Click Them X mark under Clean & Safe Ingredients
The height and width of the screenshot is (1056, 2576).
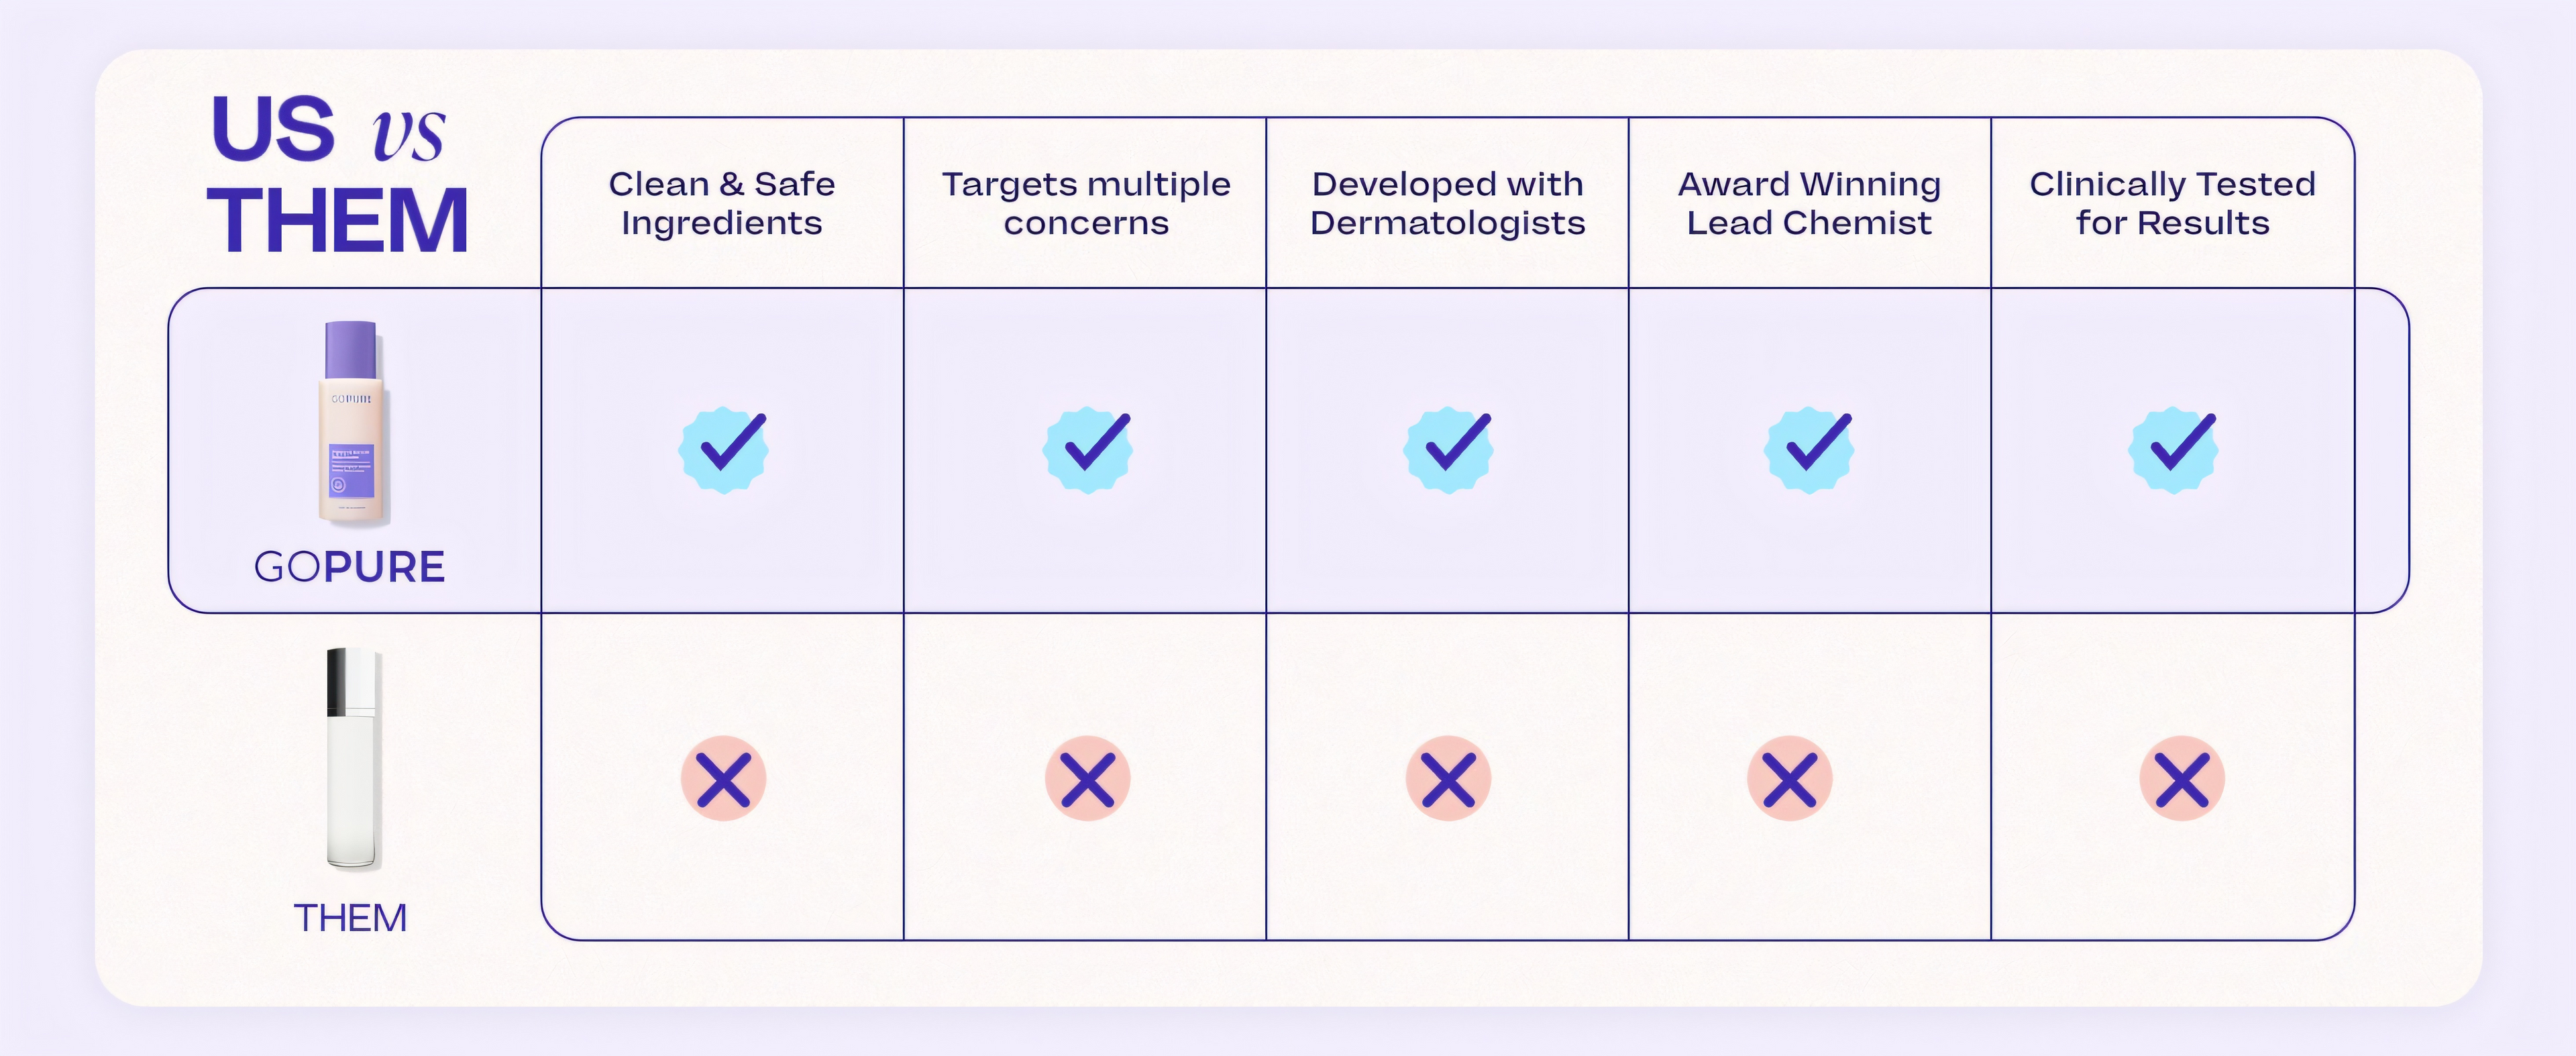click(x=723, y=779)
